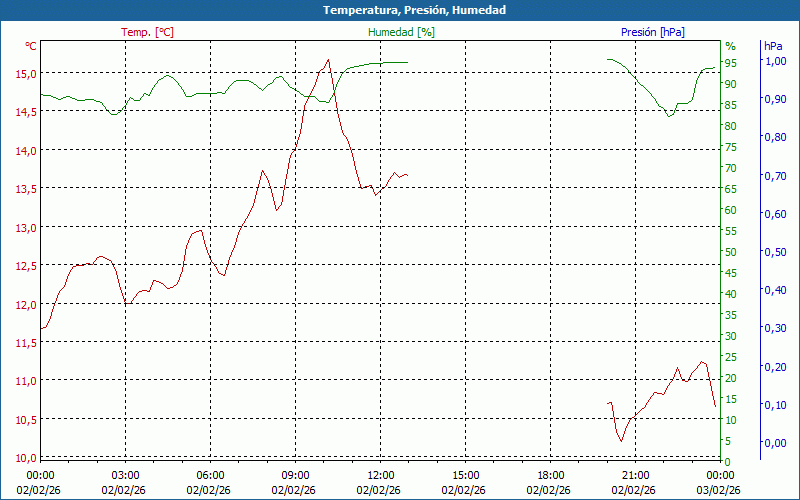800x500 pixels.
Task: Click the '10' humidity axis value
Action: (731, 420)
